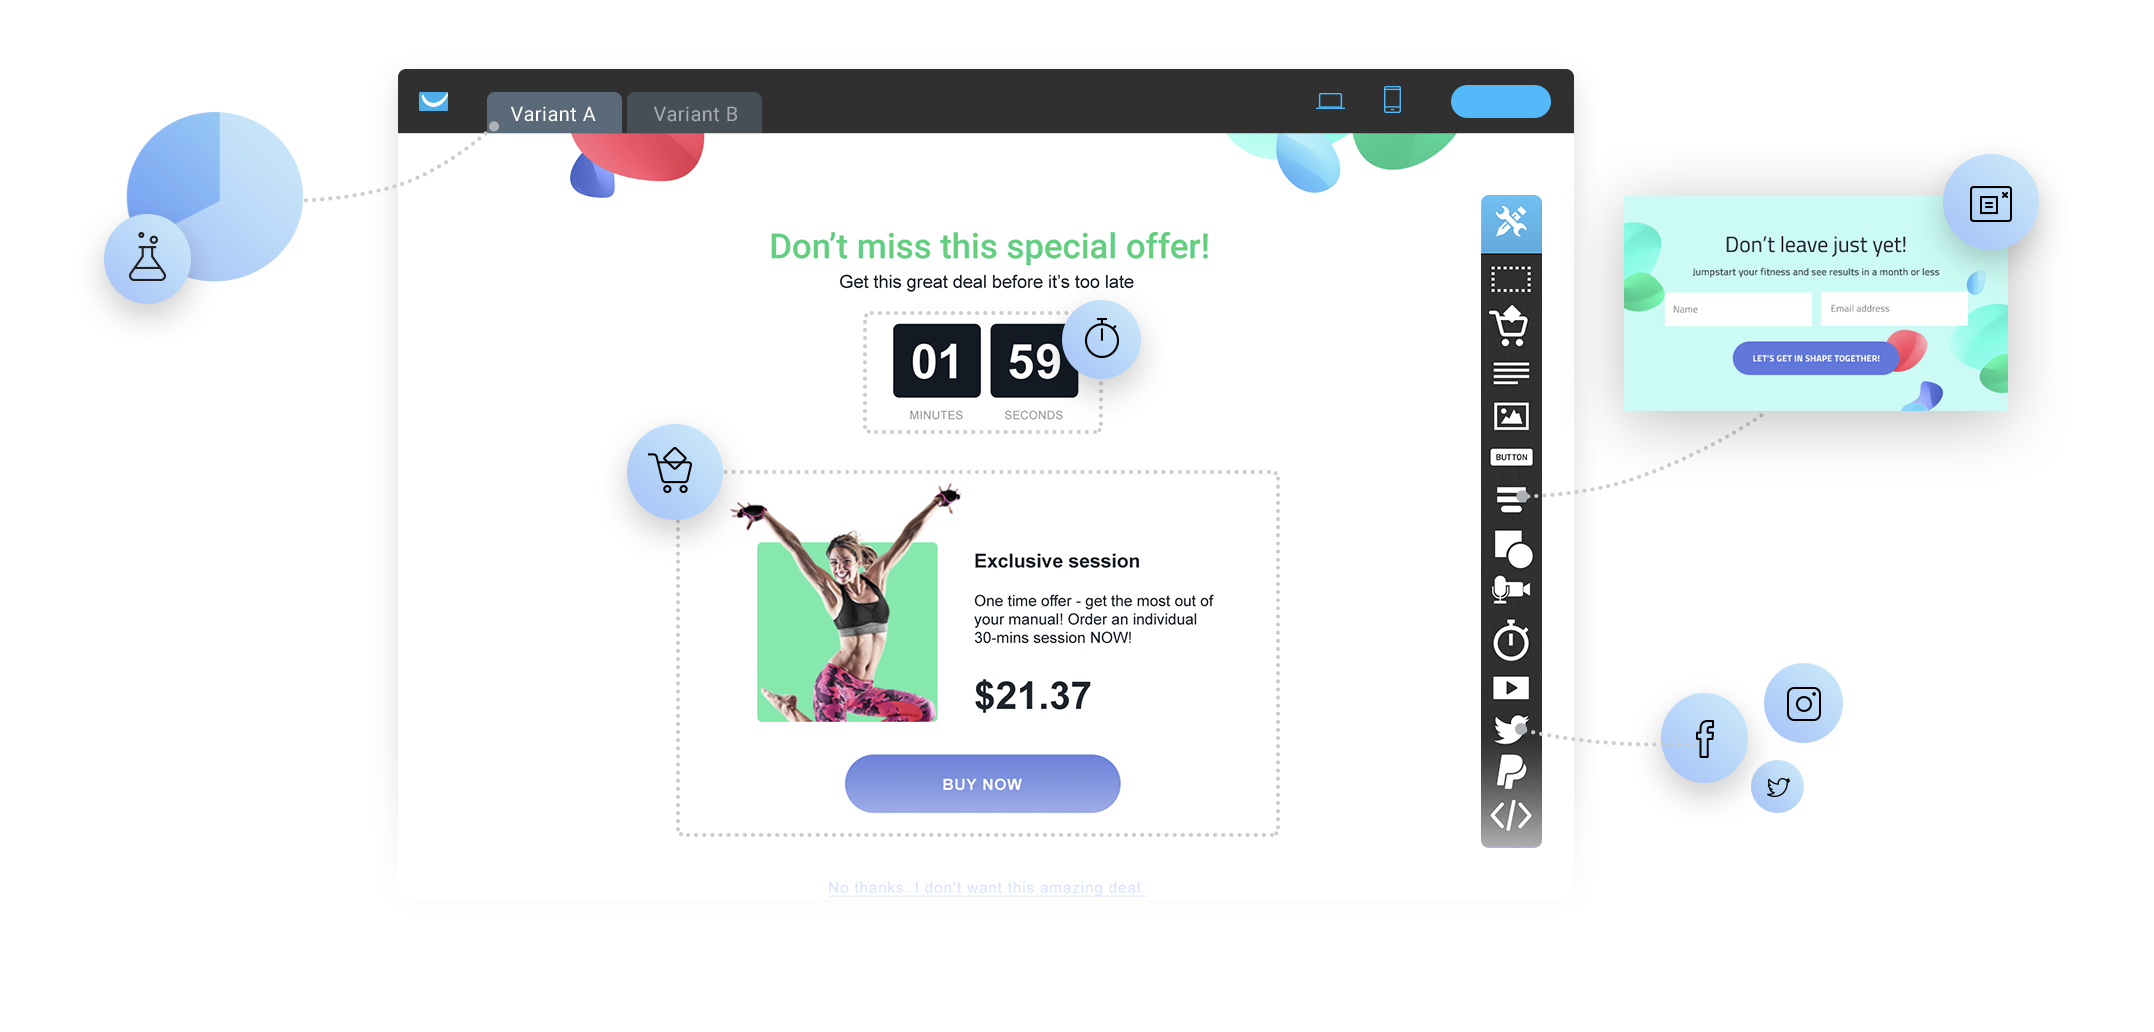The image size is (2154, 1032).
Task: Add a BUTTON element from sidebar
Action: pyautogui.click(x=1511, y=457)
